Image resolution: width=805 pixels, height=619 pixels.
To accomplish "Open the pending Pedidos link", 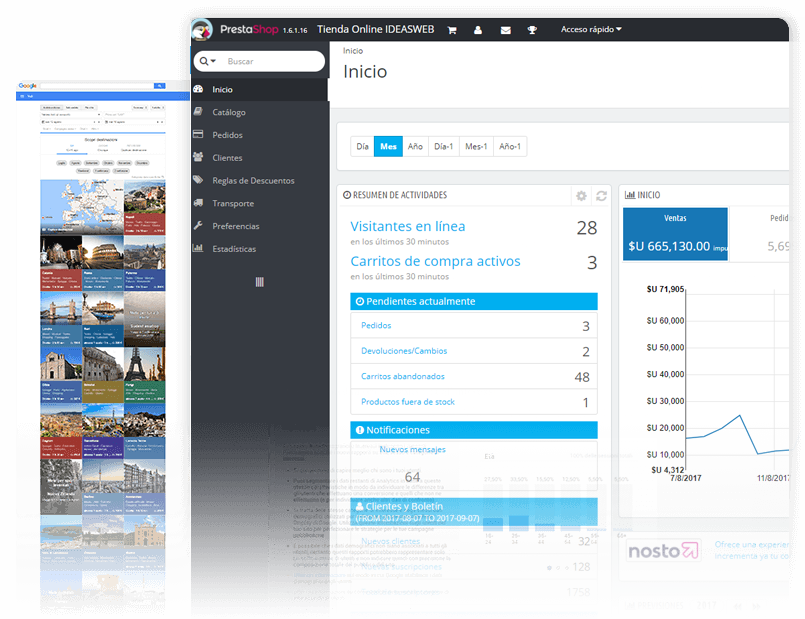I will tap(376, 325).
